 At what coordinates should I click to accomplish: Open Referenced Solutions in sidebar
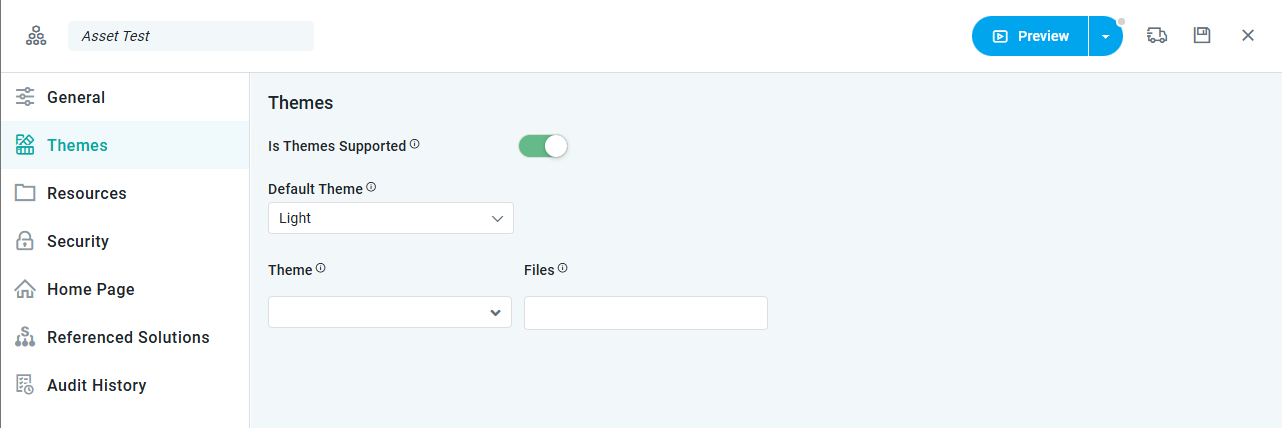(128, 337)
